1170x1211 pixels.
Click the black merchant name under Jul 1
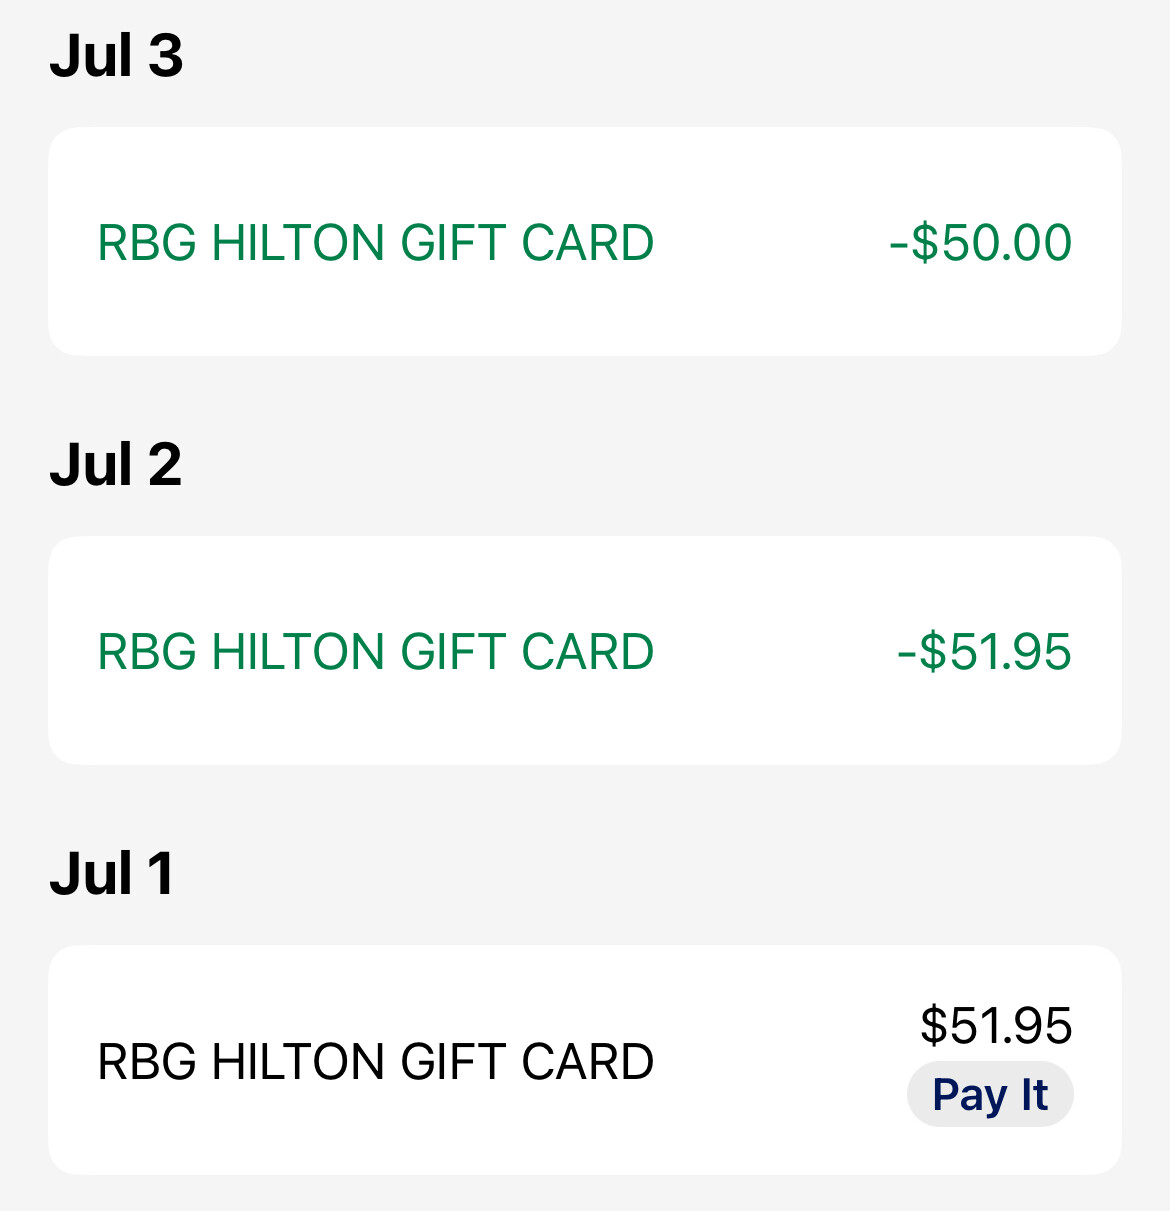click(375, 1061)
